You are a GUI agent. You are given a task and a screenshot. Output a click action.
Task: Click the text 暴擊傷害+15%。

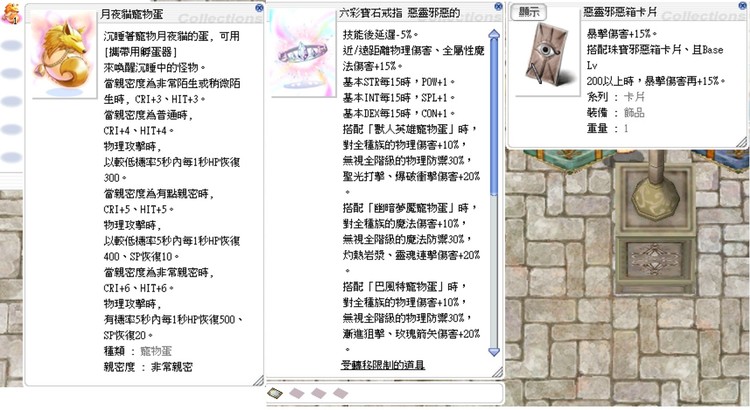coord(622,33)
